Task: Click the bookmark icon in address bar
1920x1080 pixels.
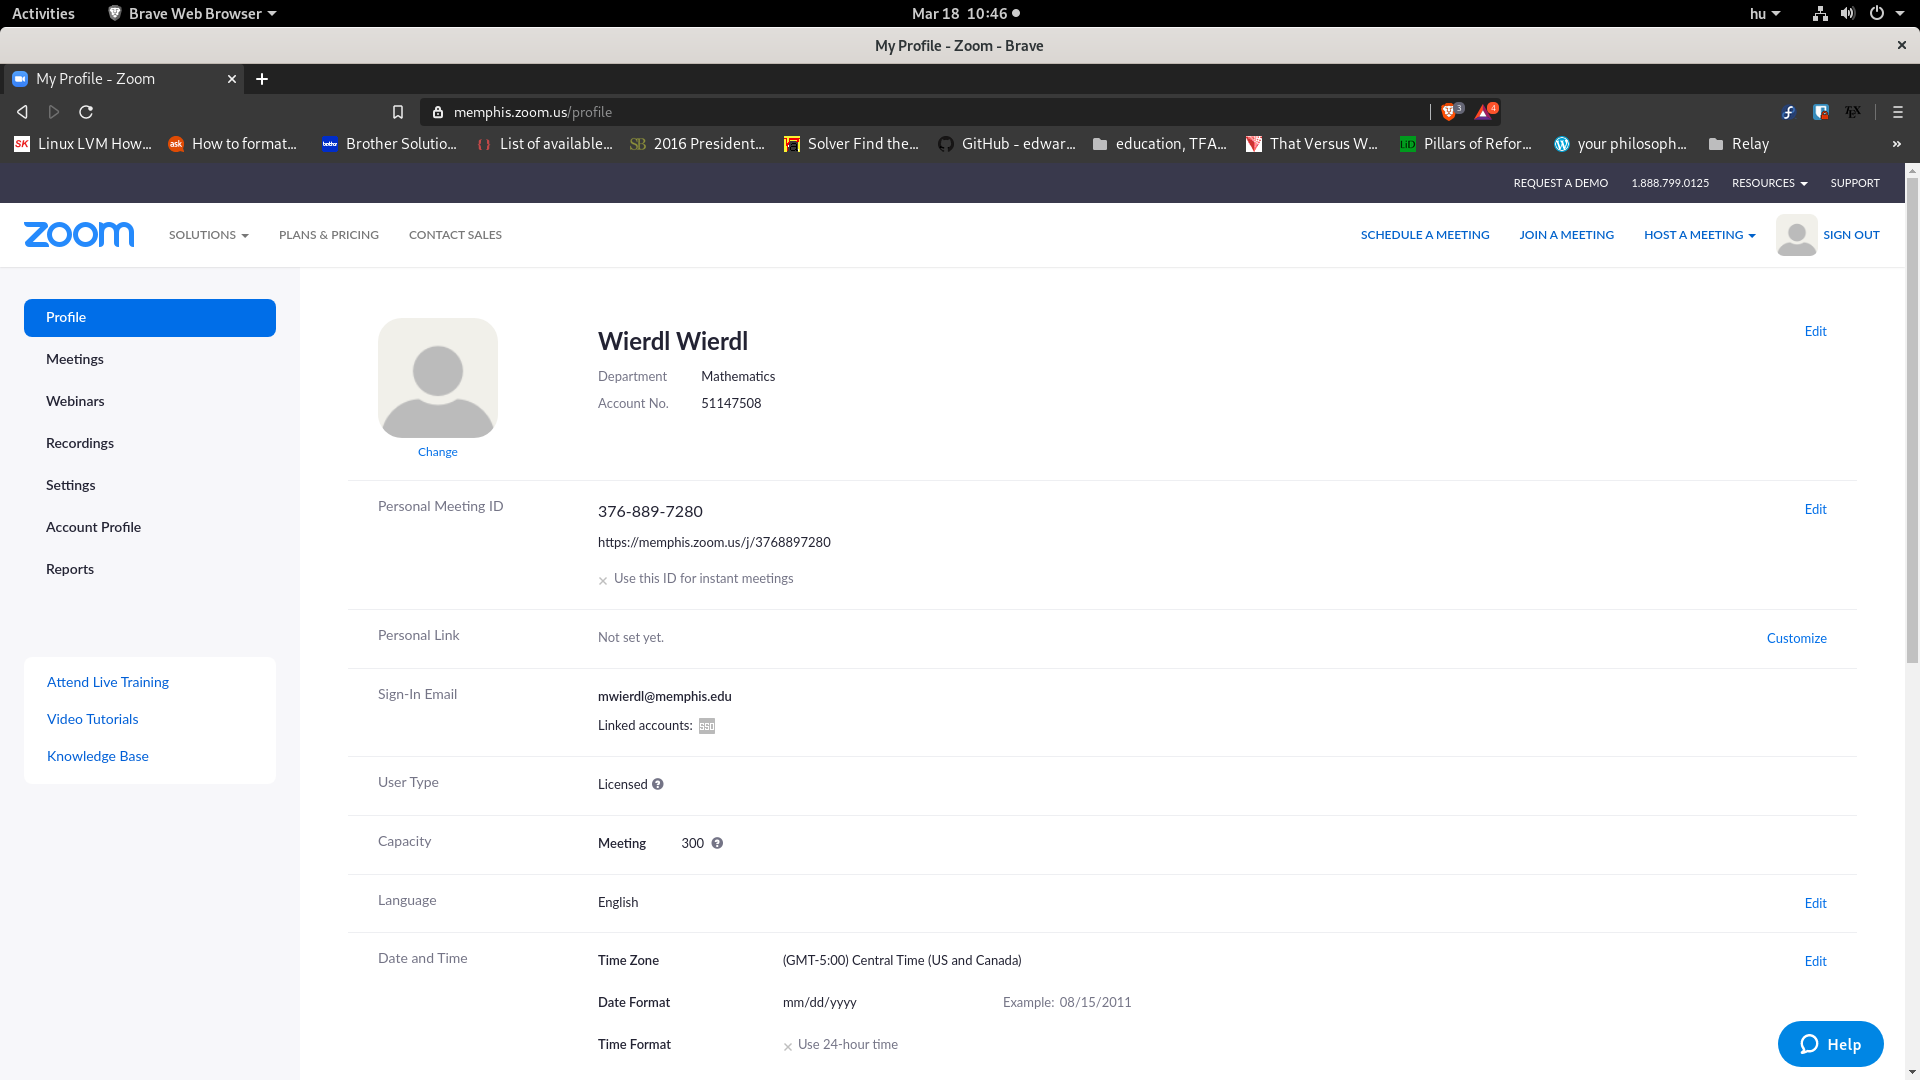Action: click(398, 112)
